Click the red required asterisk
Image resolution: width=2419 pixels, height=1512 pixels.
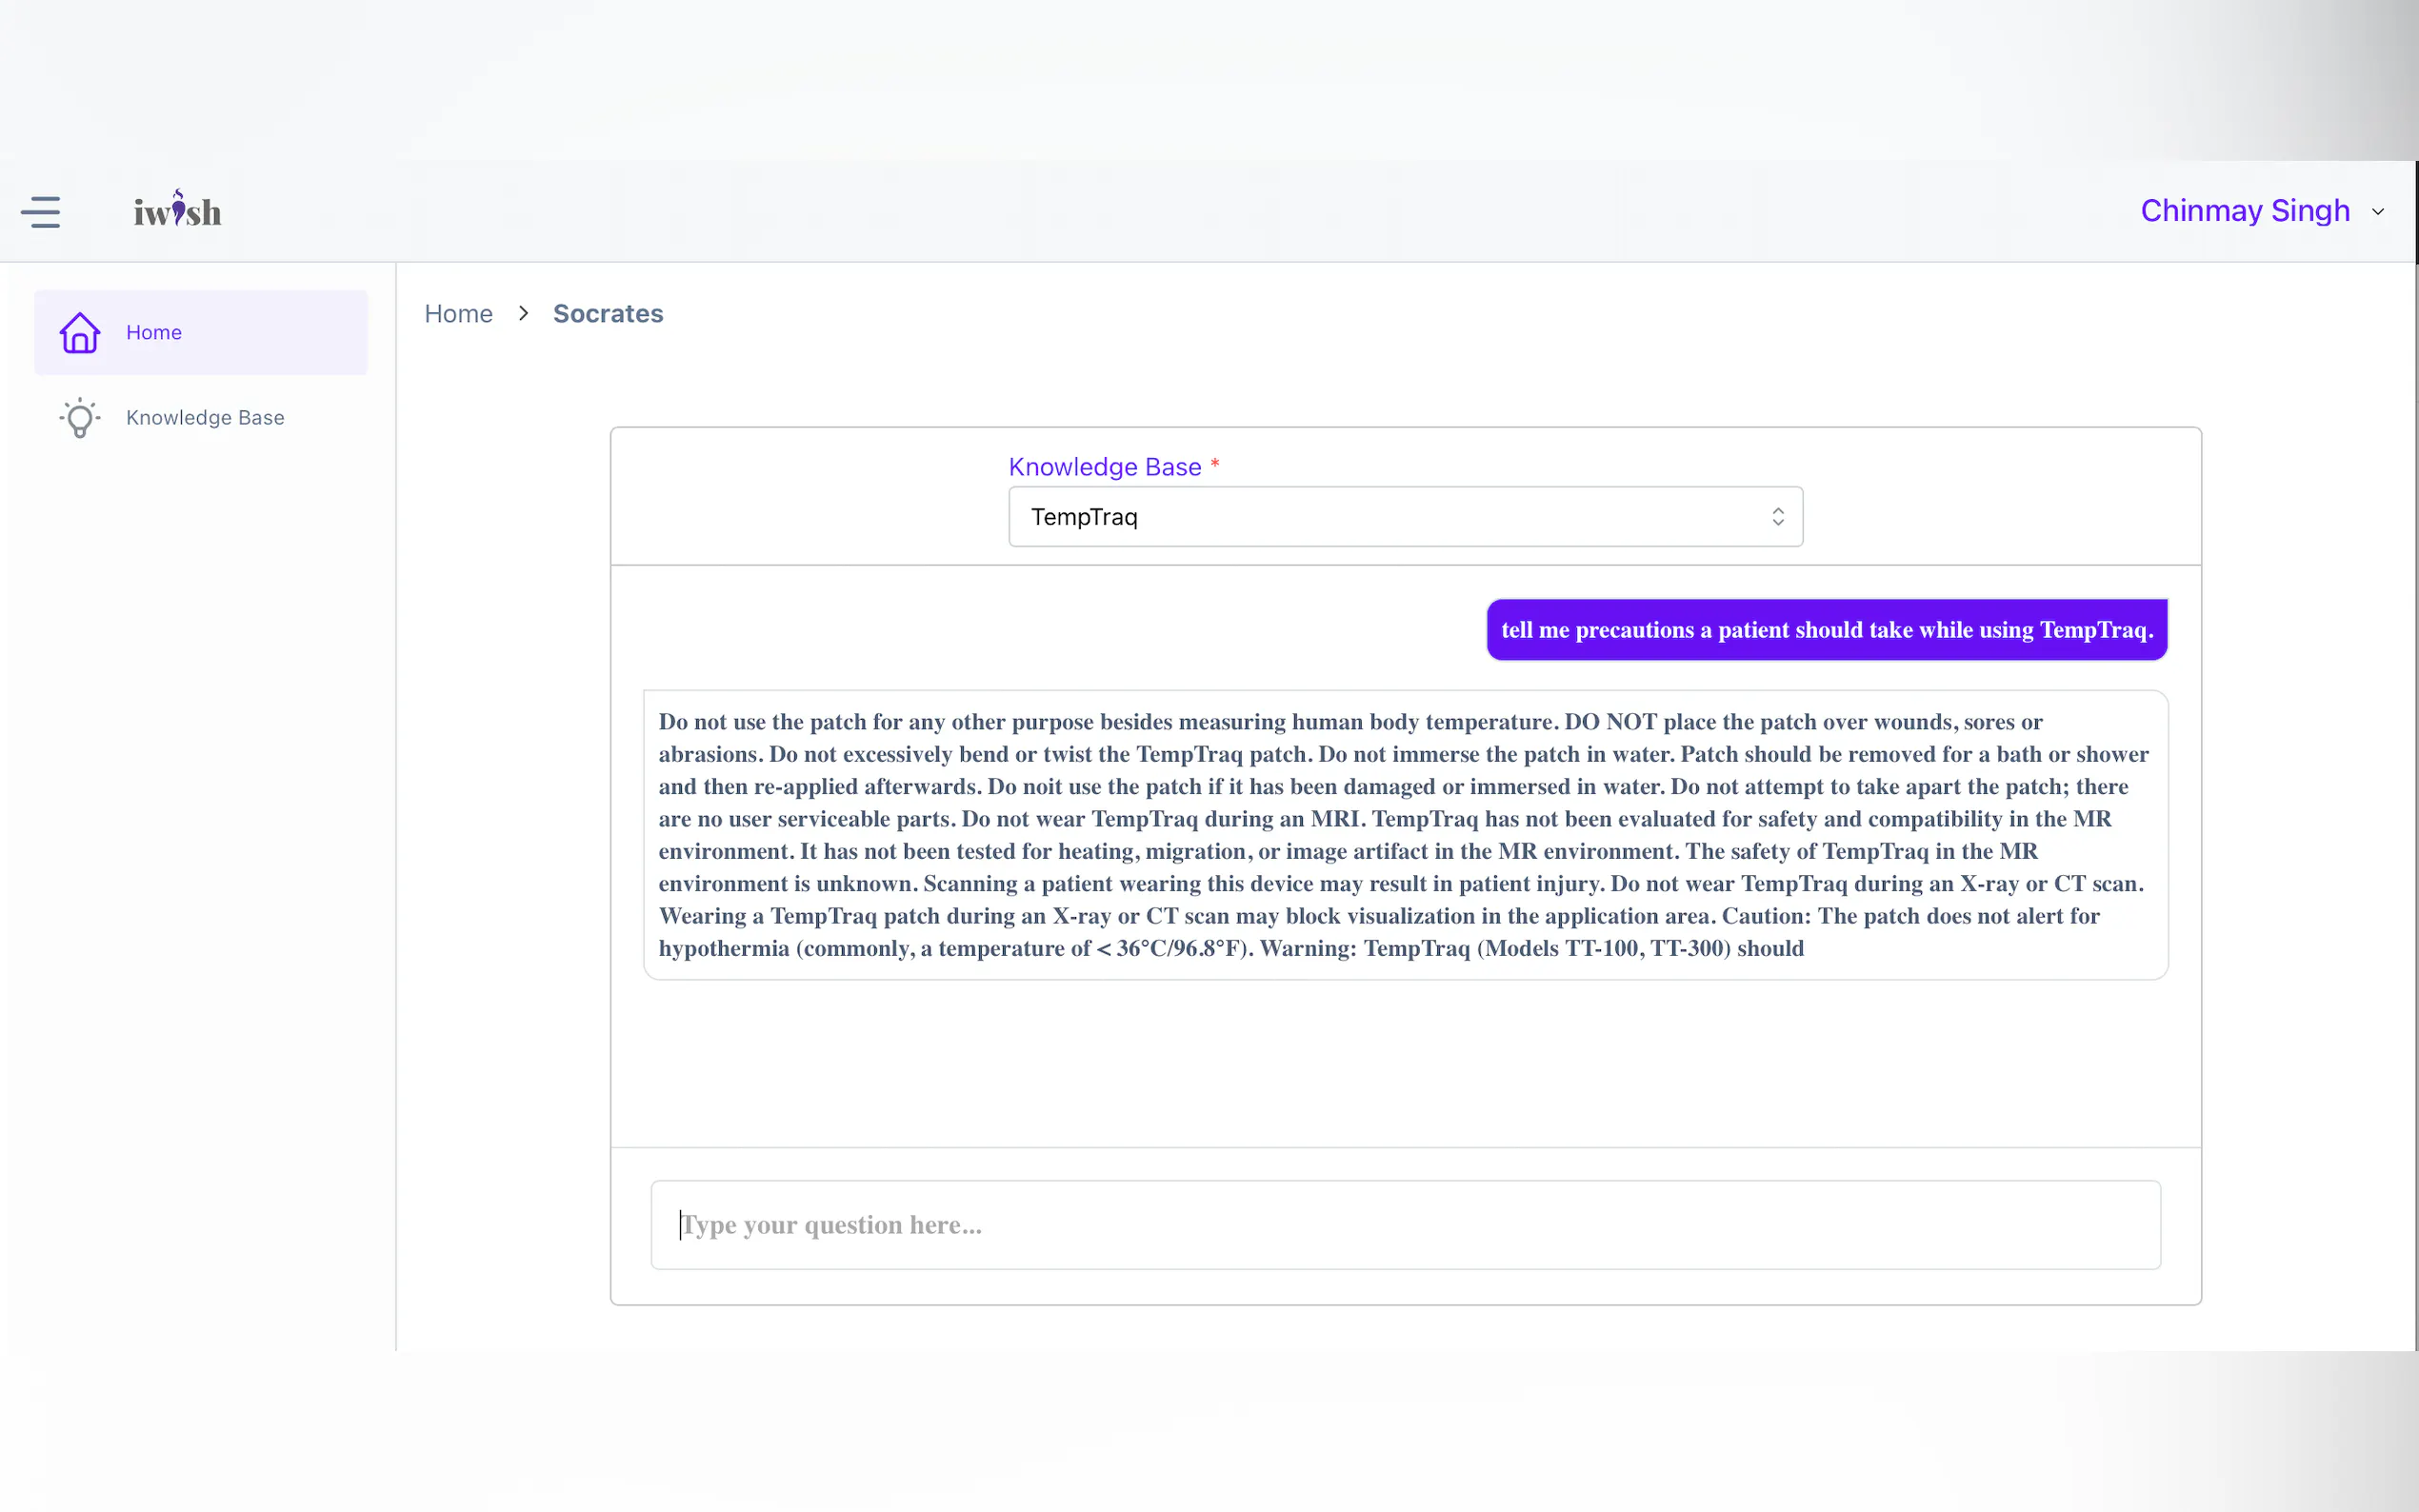1215,465
